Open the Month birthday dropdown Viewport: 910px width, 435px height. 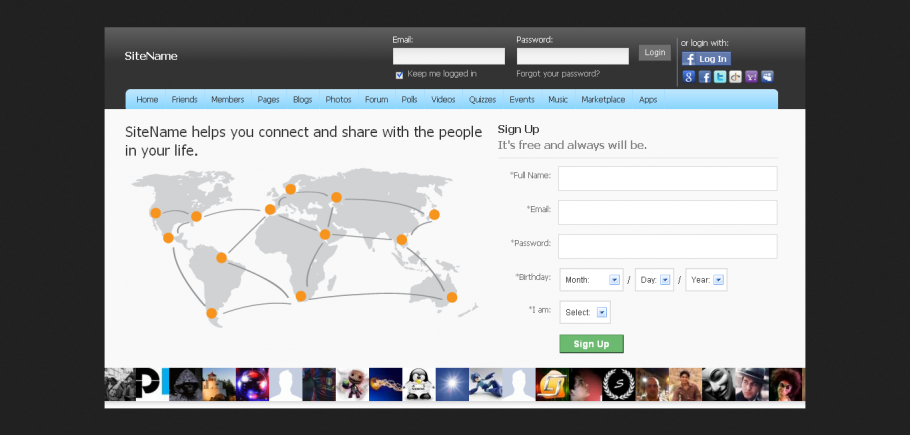(591, 280)
